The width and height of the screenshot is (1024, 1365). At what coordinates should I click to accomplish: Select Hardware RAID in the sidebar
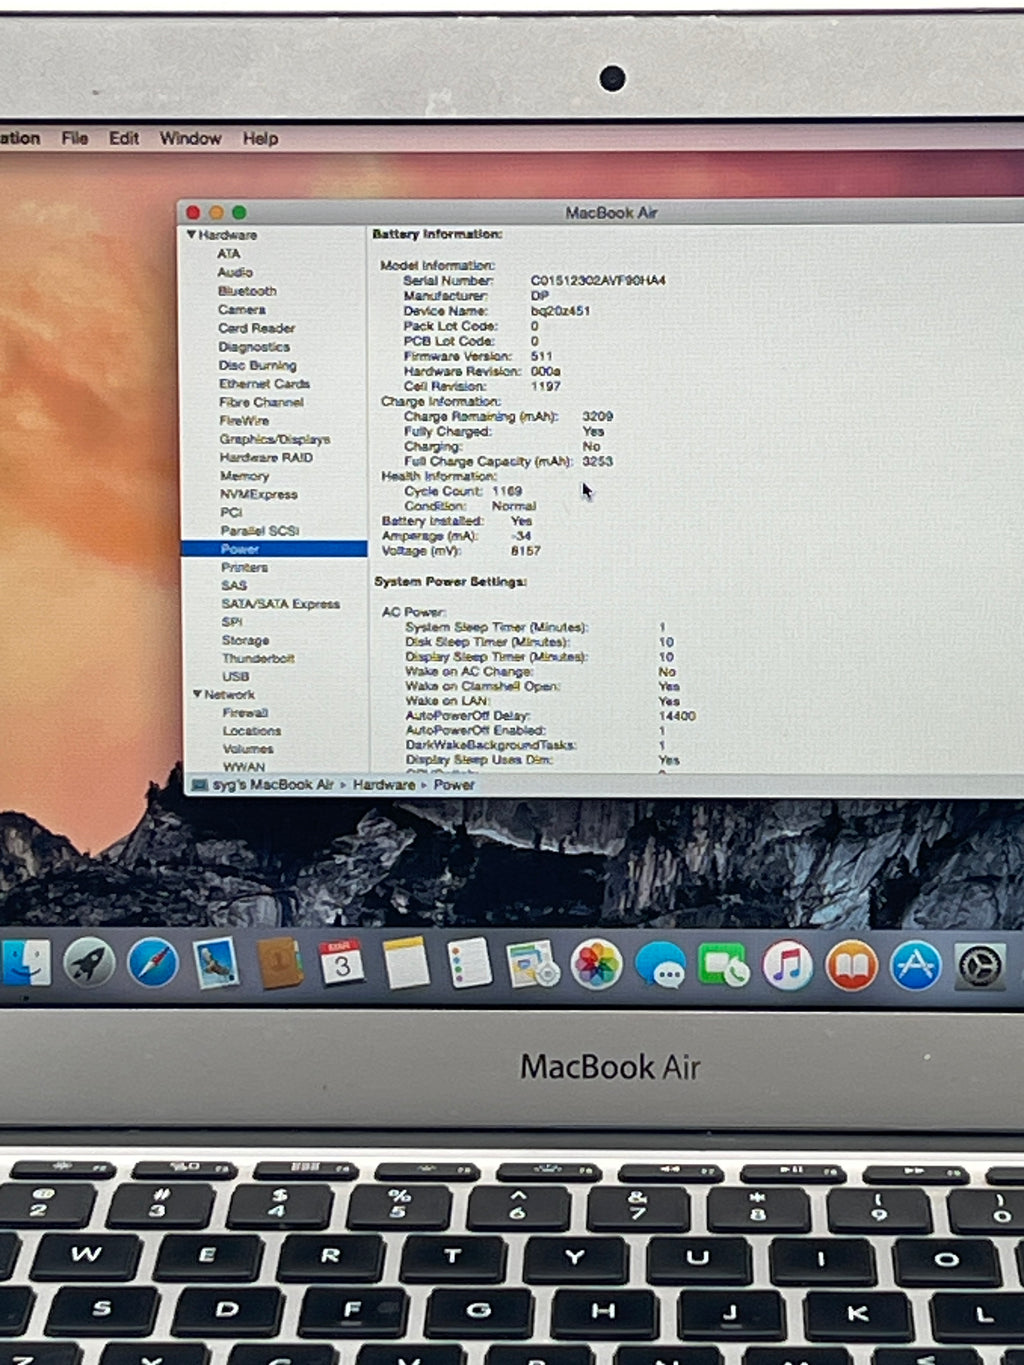pyautogui.click(x=266, y=457)
